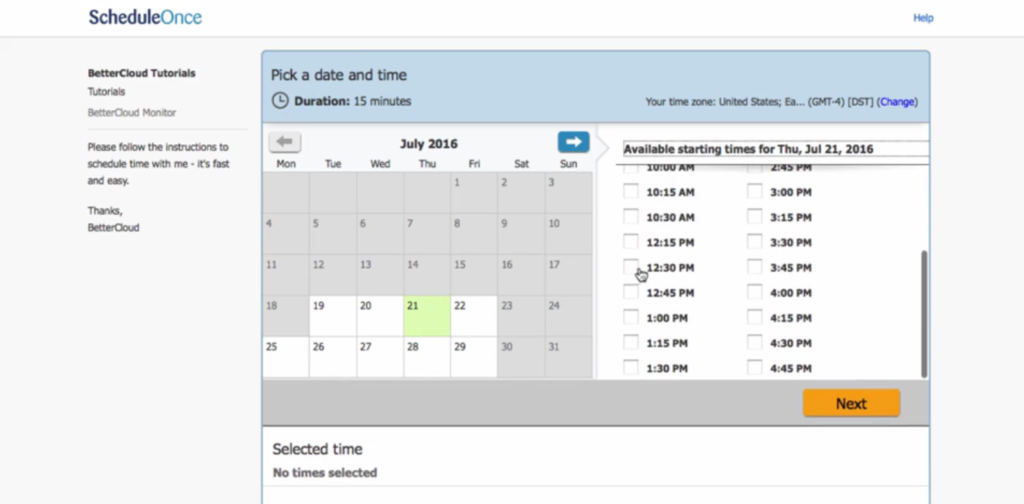Image resolution: width=1024 pixels, height=504 pixels.
Task: Select July 19 on the calendar
Action: [x=333, y=316]
